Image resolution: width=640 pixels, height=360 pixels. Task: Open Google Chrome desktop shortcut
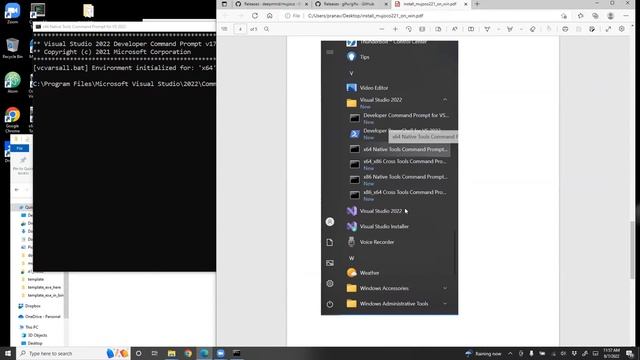click(x=12, y=120)
